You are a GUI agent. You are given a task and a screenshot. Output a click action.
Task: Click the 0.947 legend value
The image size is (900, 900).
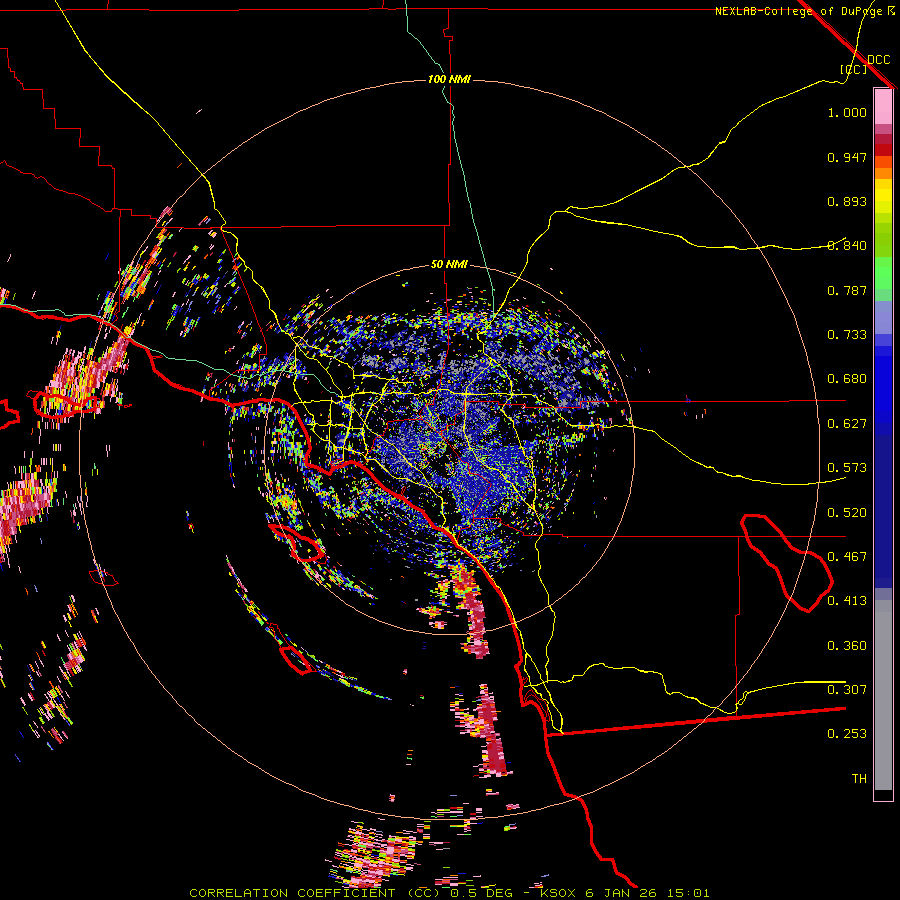(x=847, y=157)
